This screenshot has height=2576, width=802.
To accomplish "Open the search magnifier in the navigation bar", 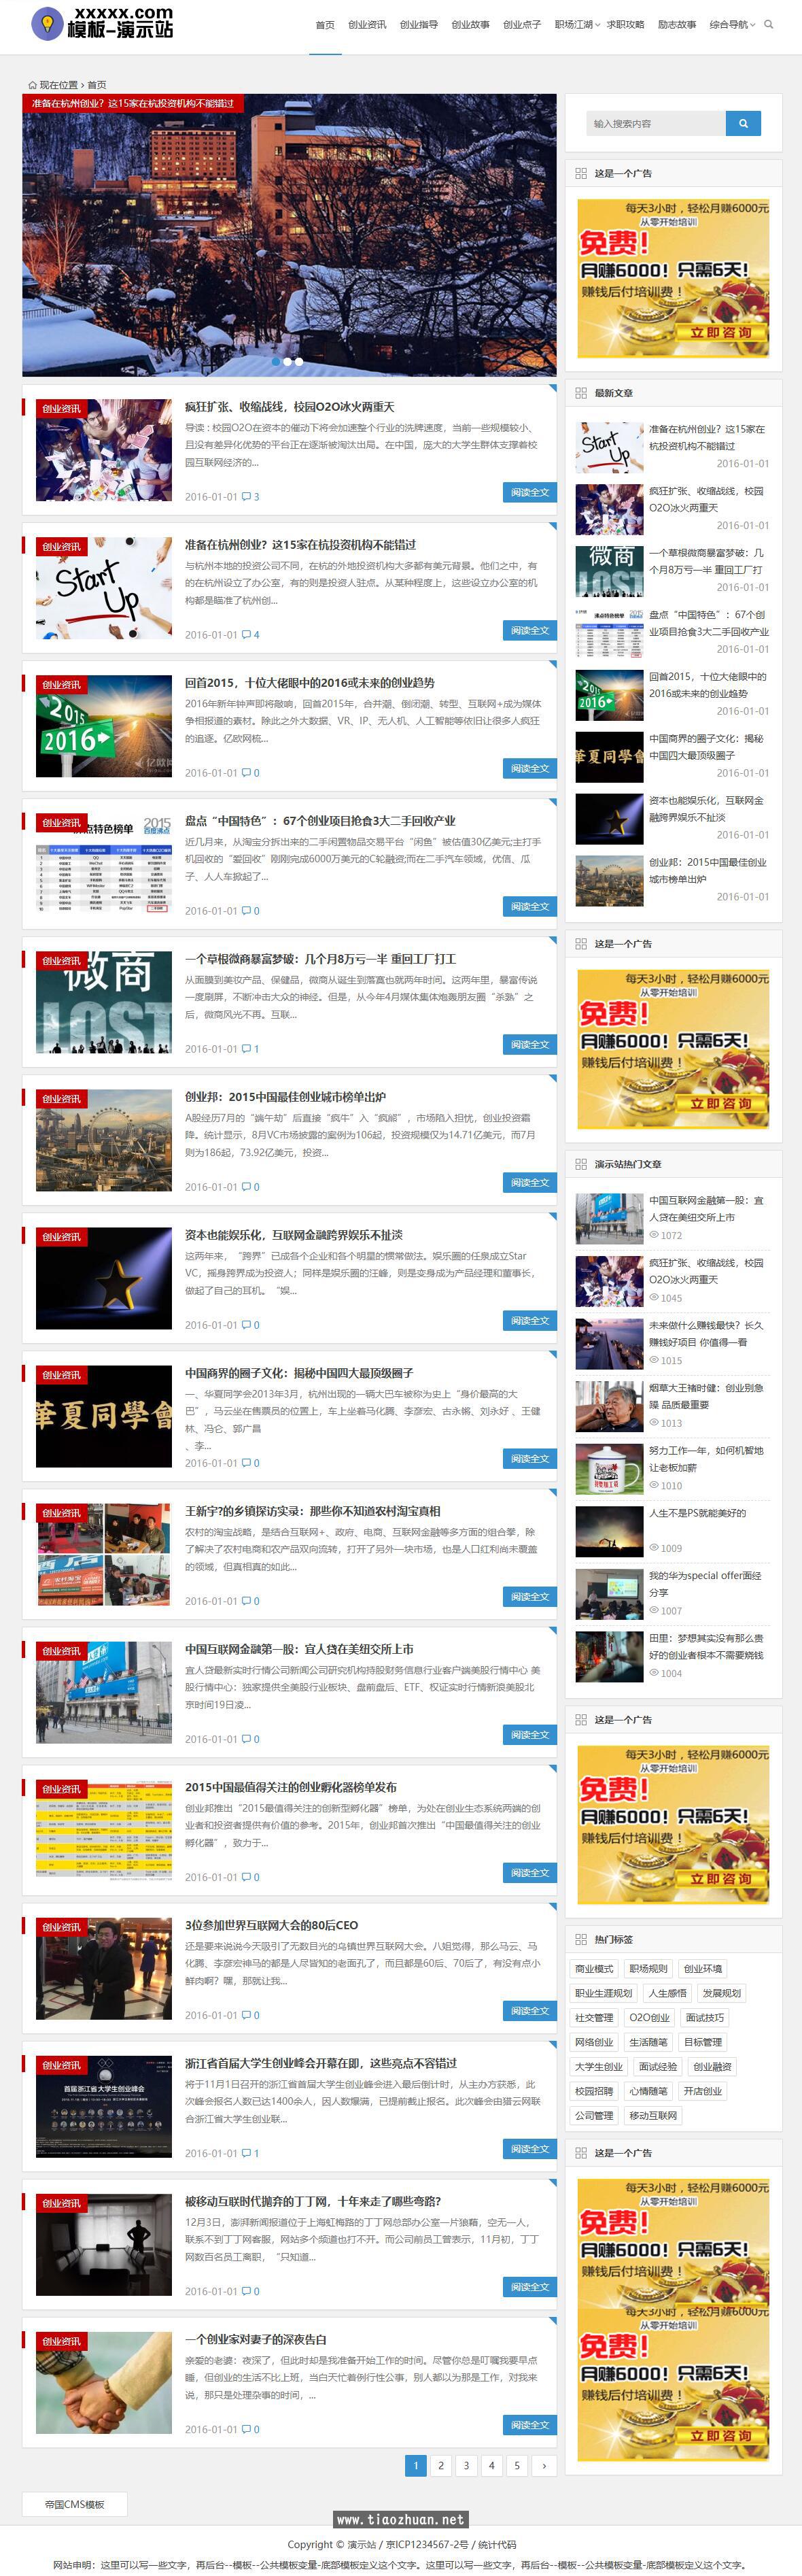I will 768,24.
